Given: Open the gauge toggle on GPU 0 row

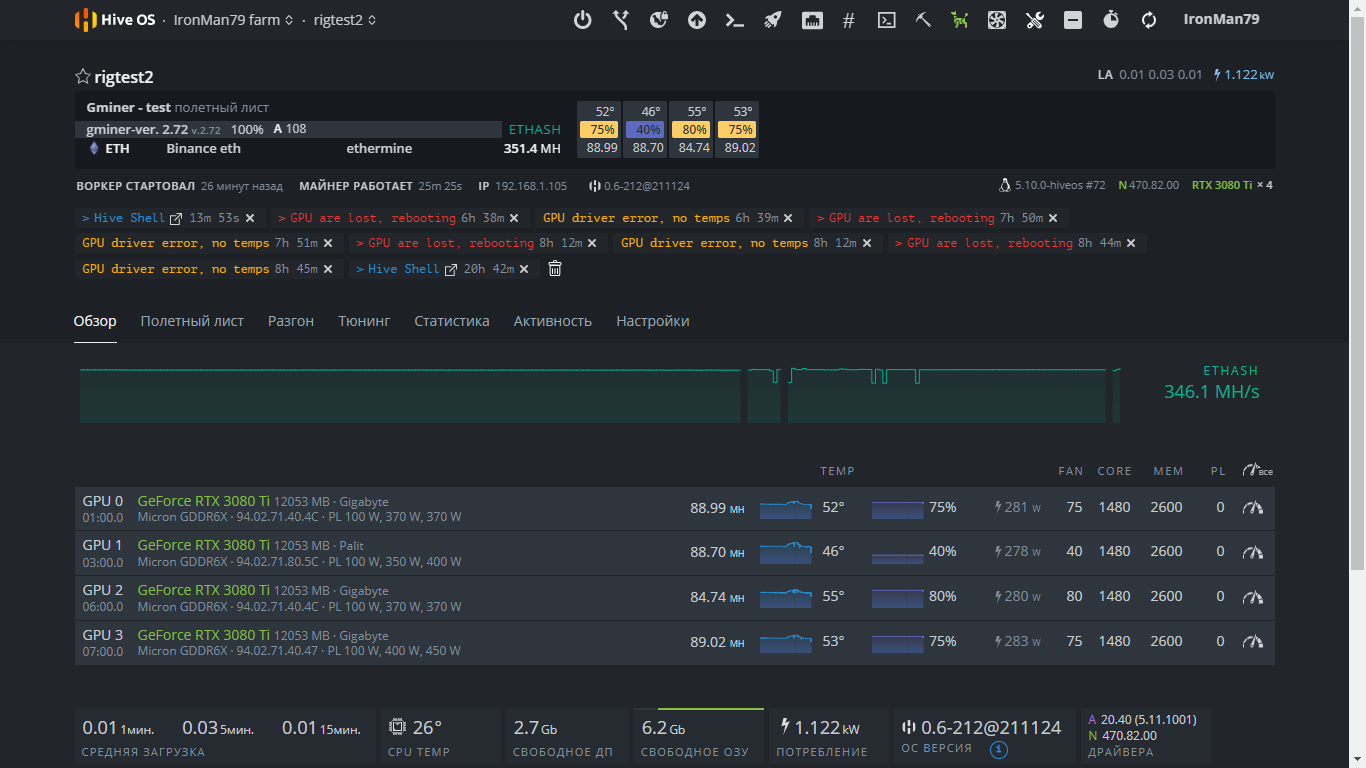Looking at the screenshot, I should tap(1252, 507).
